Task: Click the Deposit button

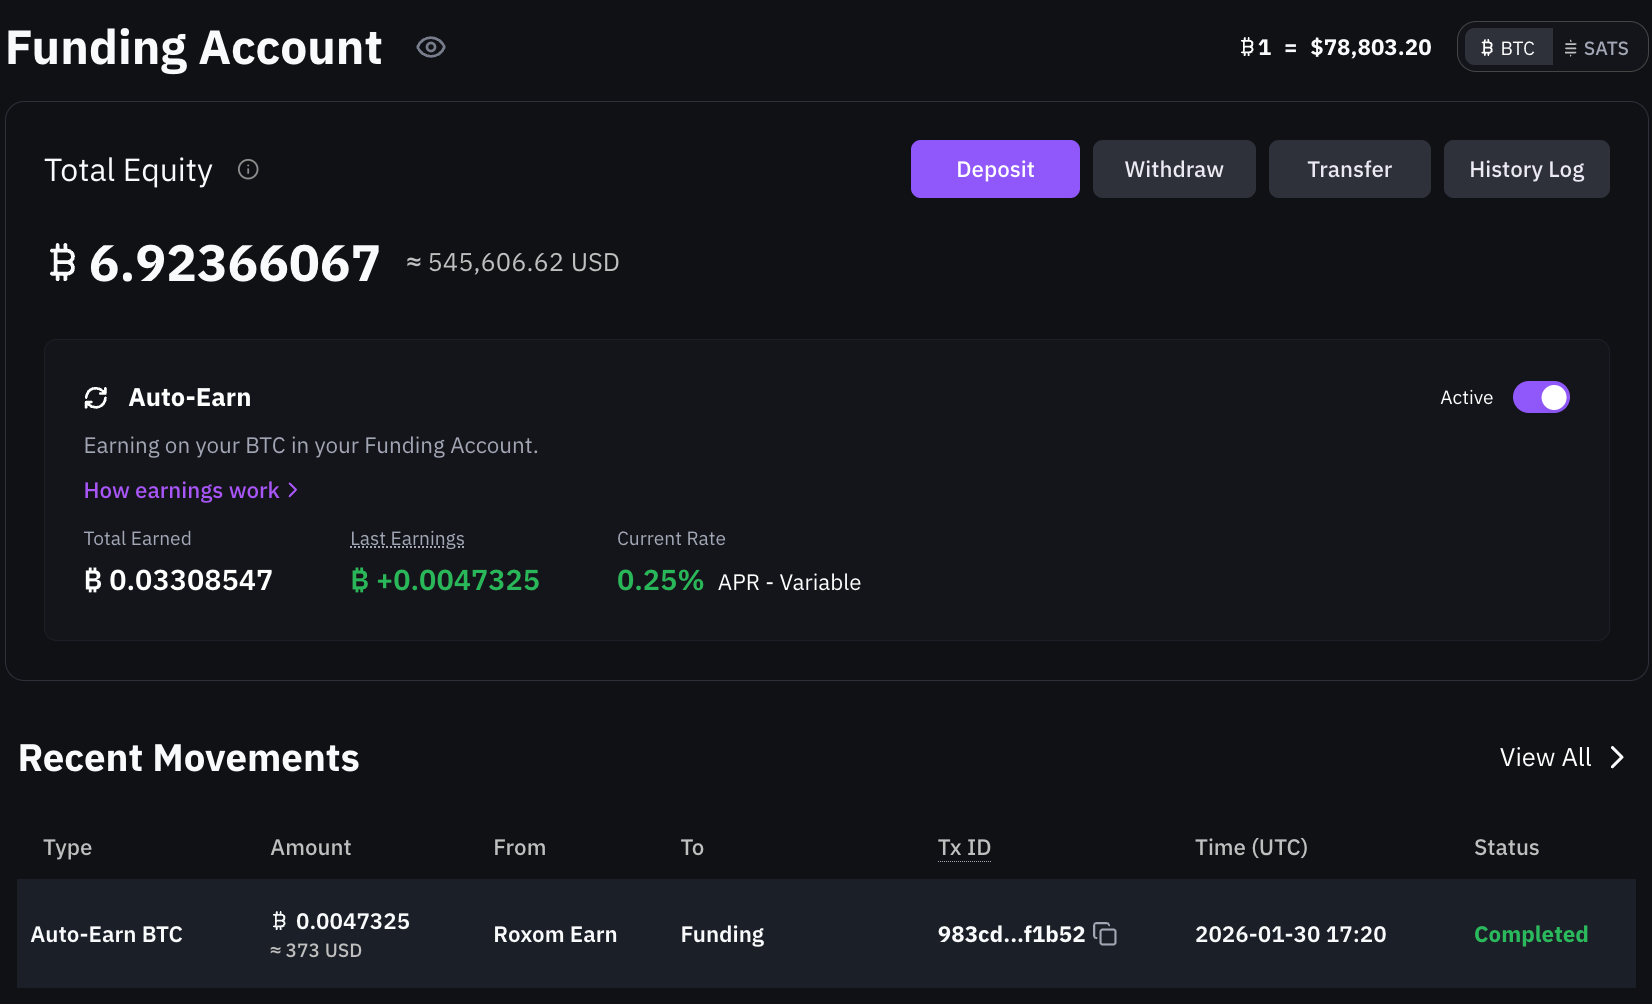Action: coord(995,169)
